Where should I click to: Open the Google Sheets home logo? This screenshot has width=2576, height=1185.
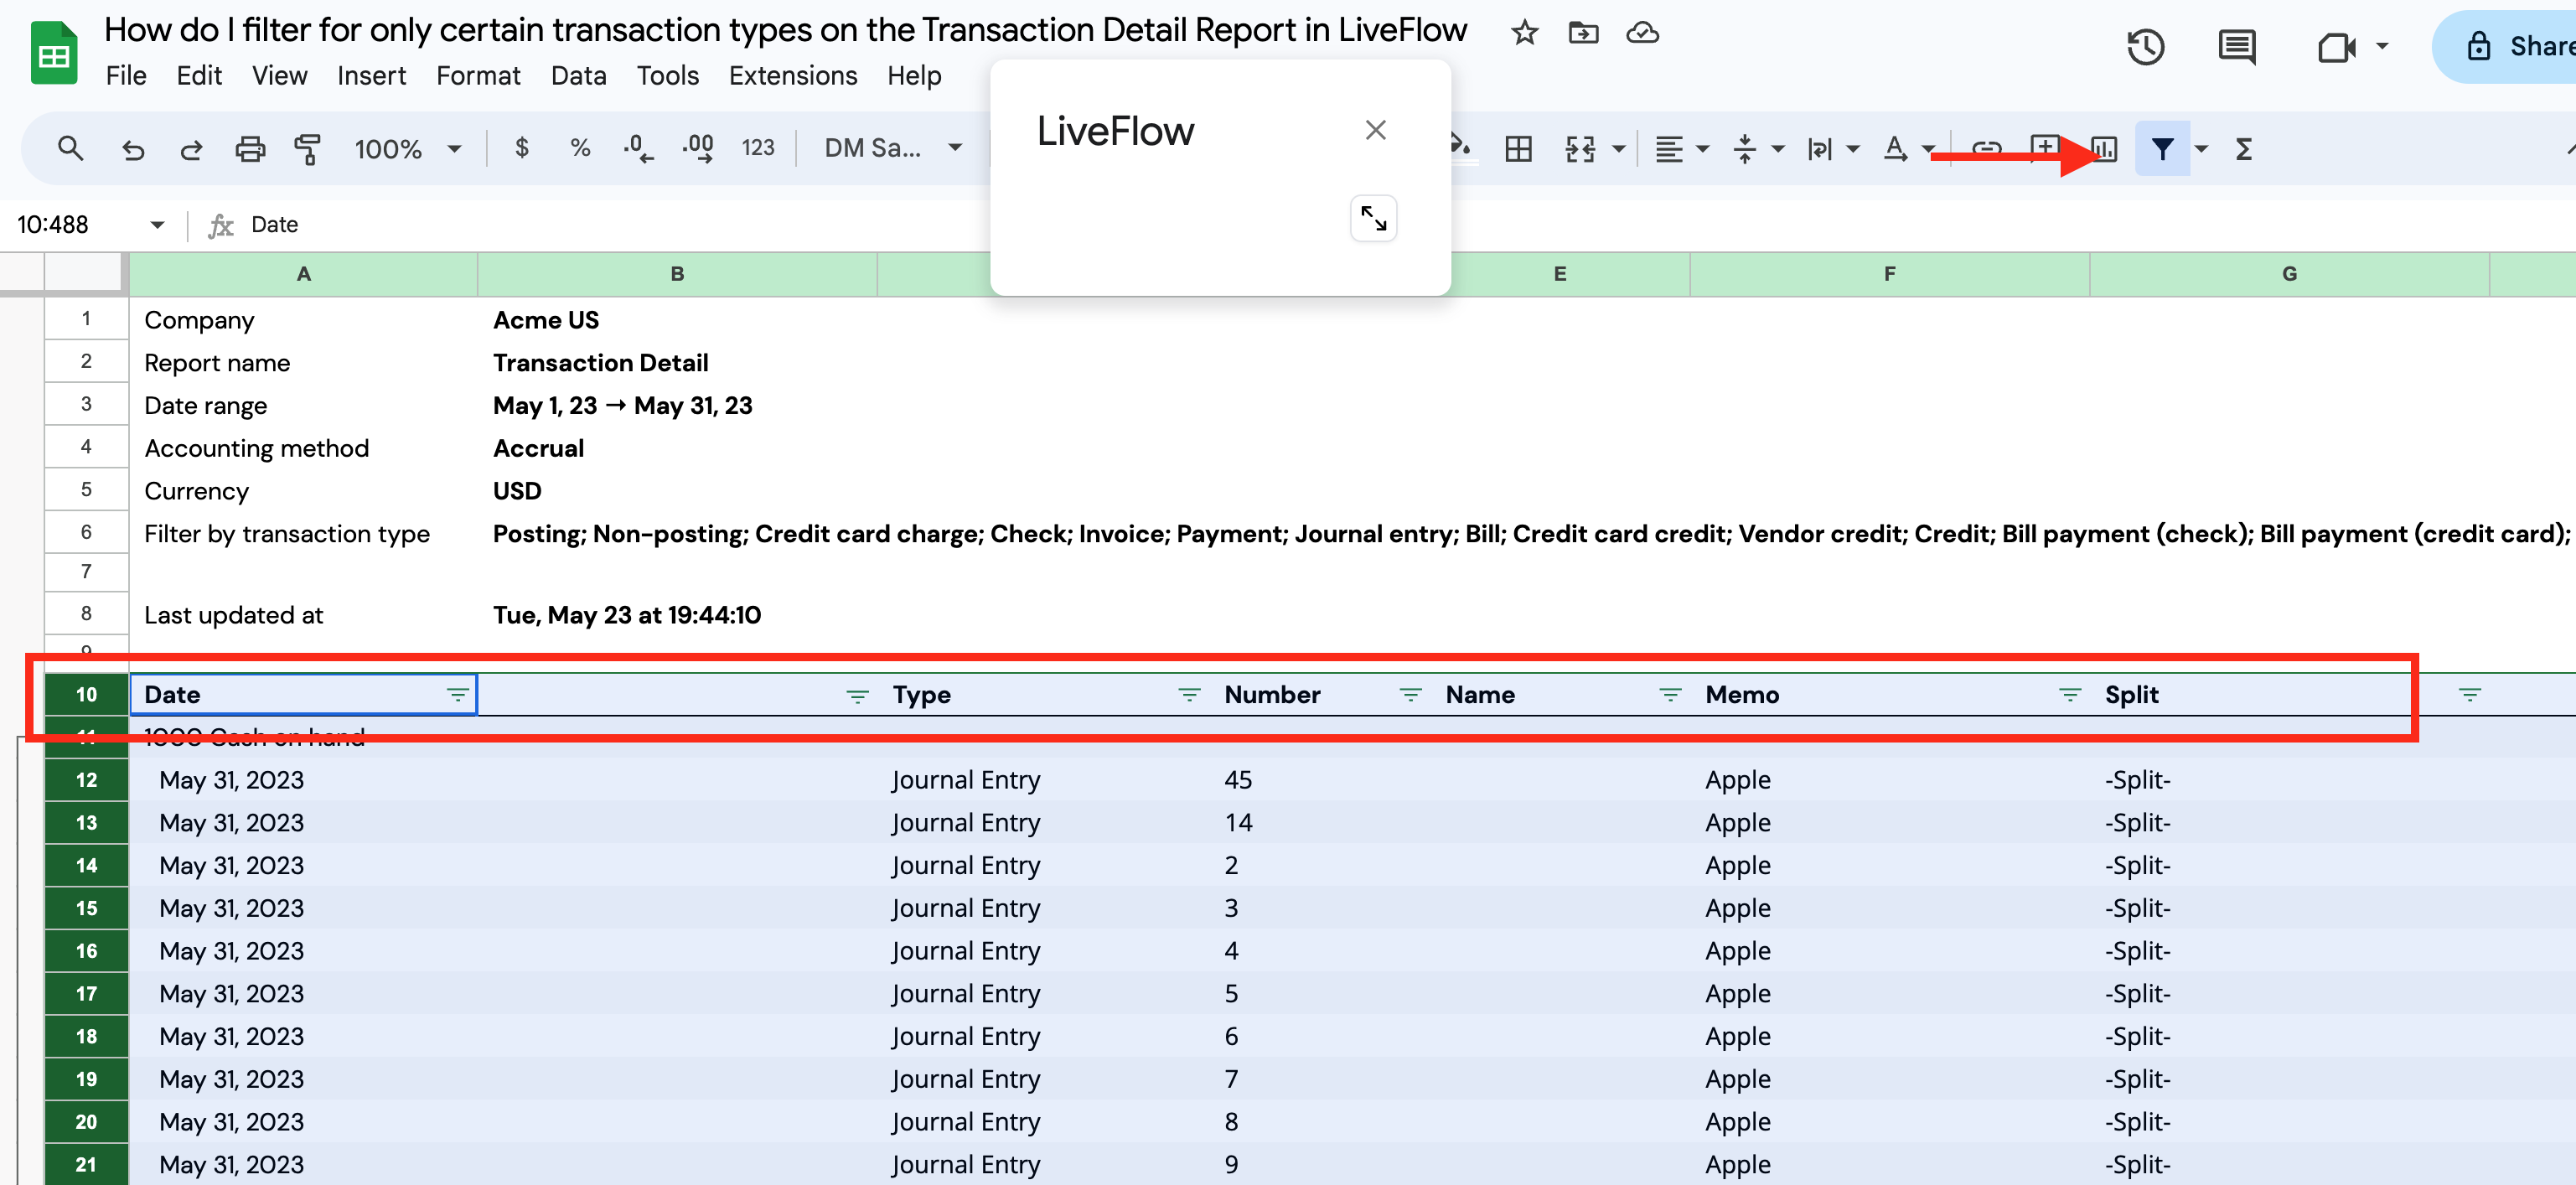point(54,53)
